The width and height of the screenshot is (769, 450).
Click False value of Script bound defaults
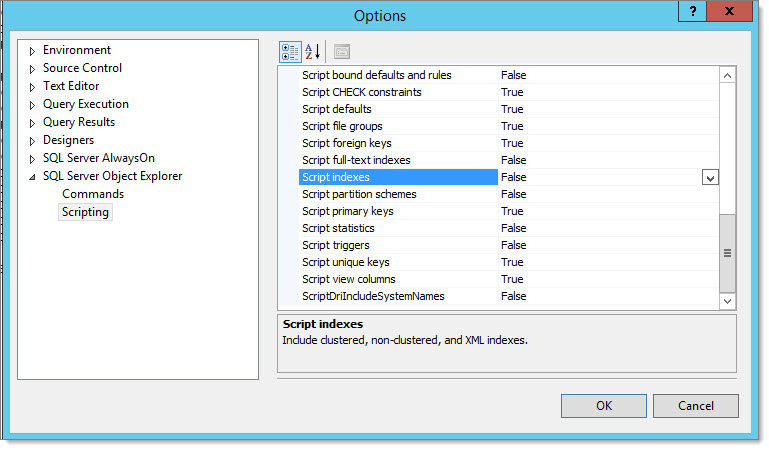click(x=513, y=75)
